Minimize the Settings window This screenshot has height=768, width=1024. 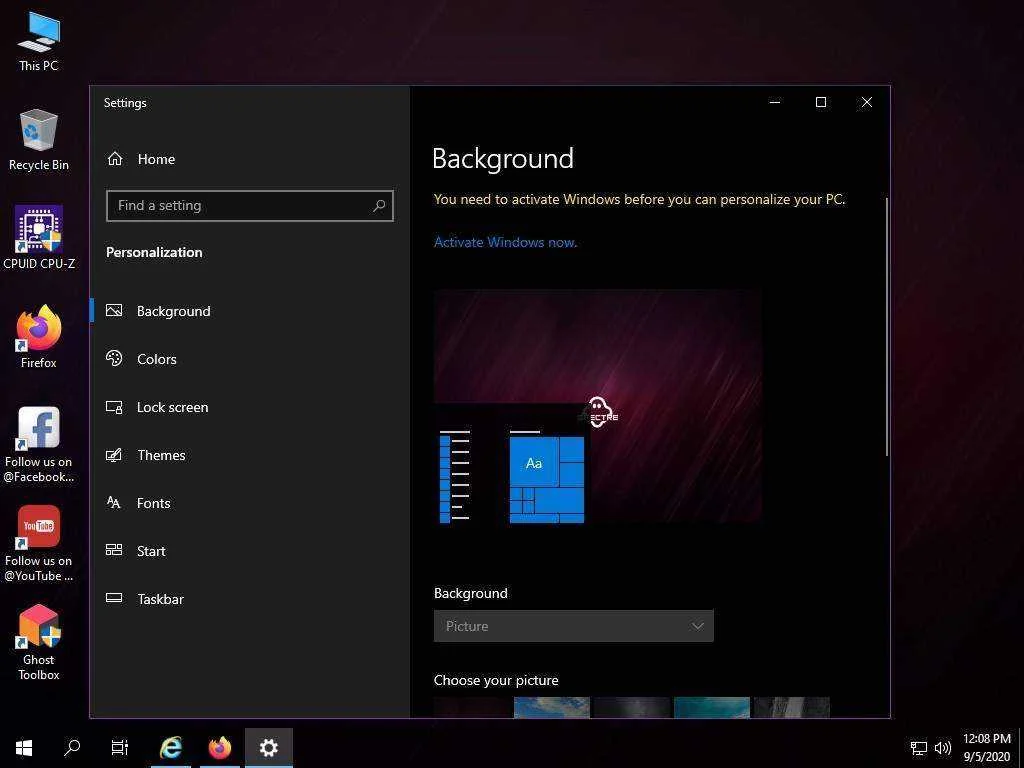pyautogui.click(x=775, y=102)
